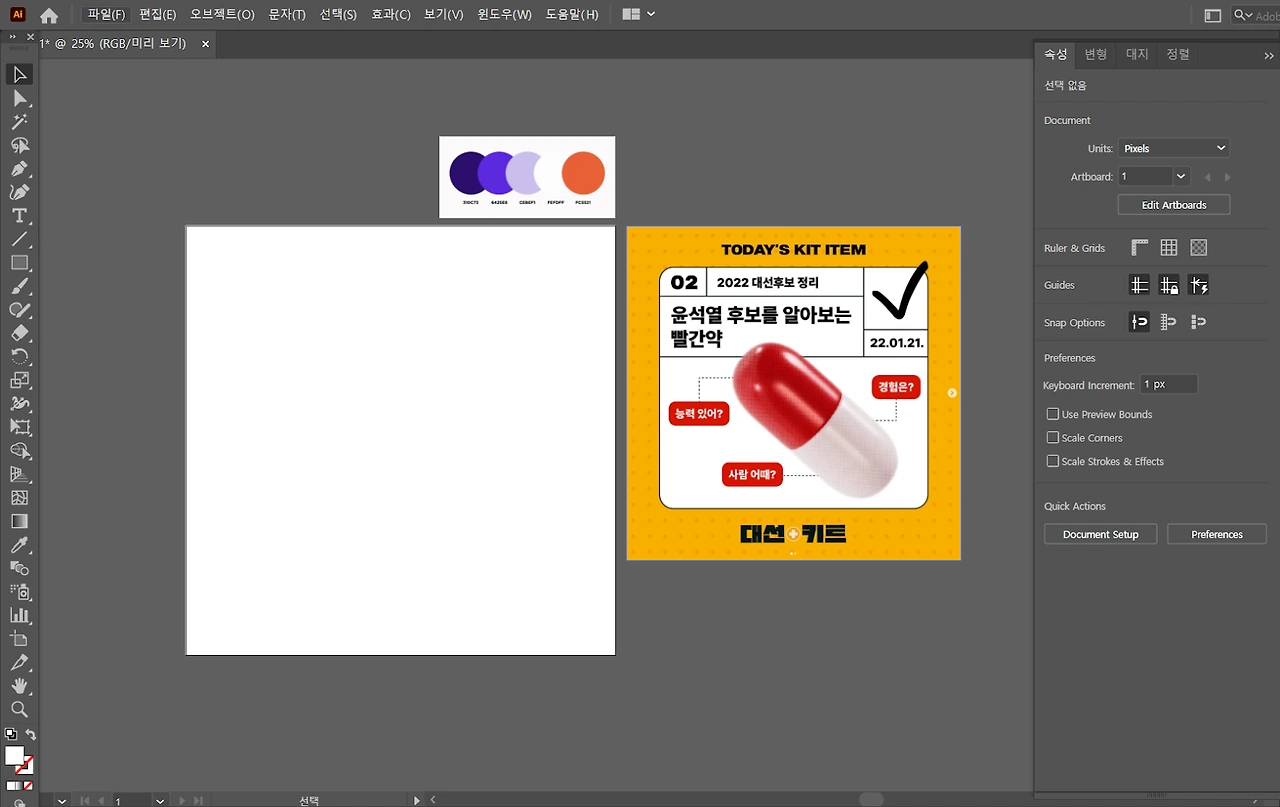1280x807 pixels.
Task: Select the Paintbrush tool
Action: click(x=19, y=286)
